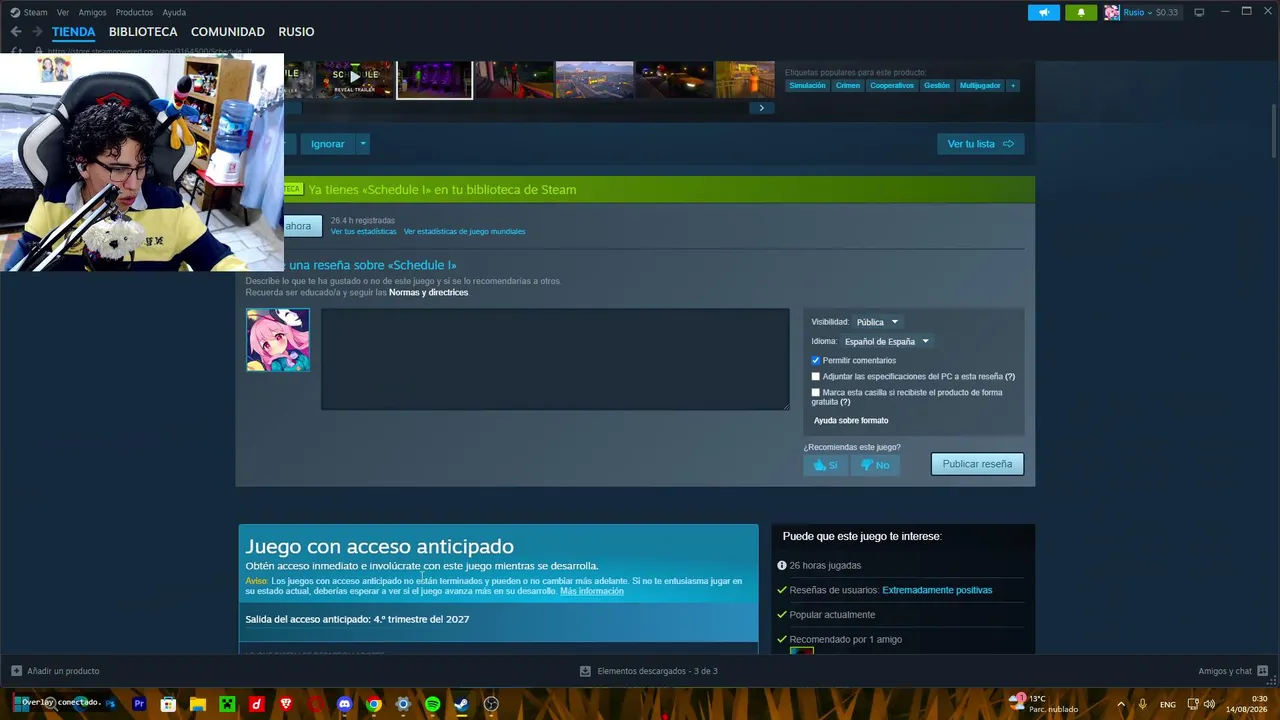Open the Idioma Español de España dropdown
1280x720 pixels.
[x=887, y=342]
